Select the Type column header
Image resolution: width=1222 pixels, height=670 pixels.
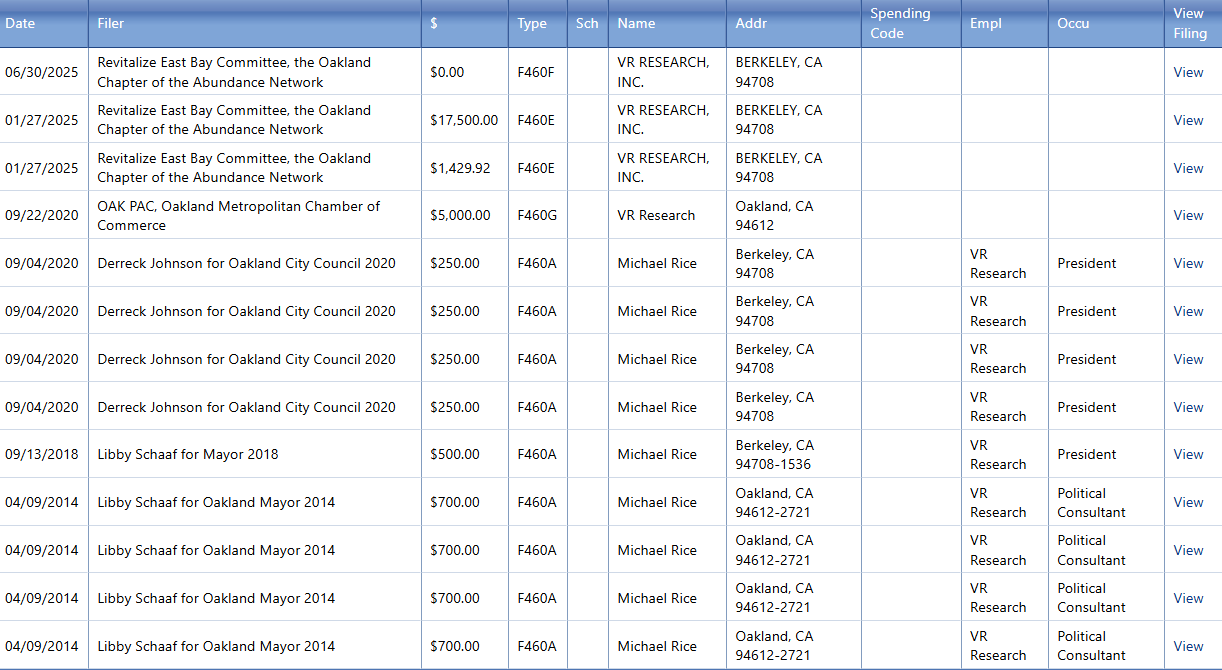(x=532, y=23)
